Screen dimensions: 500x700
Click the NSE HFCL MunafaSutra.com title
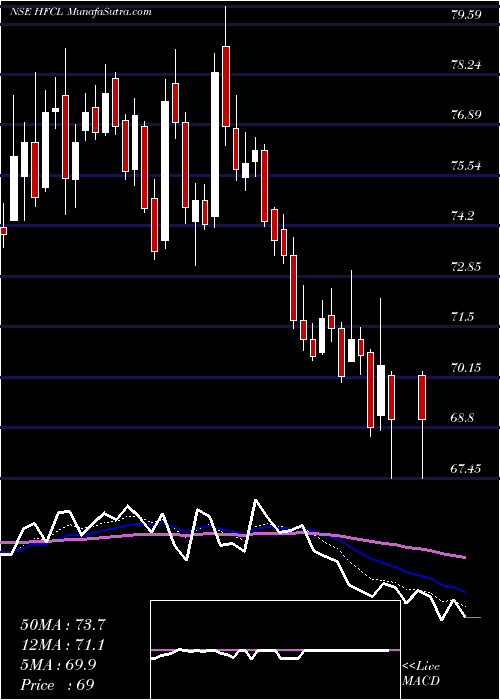[x=81, y=12]
